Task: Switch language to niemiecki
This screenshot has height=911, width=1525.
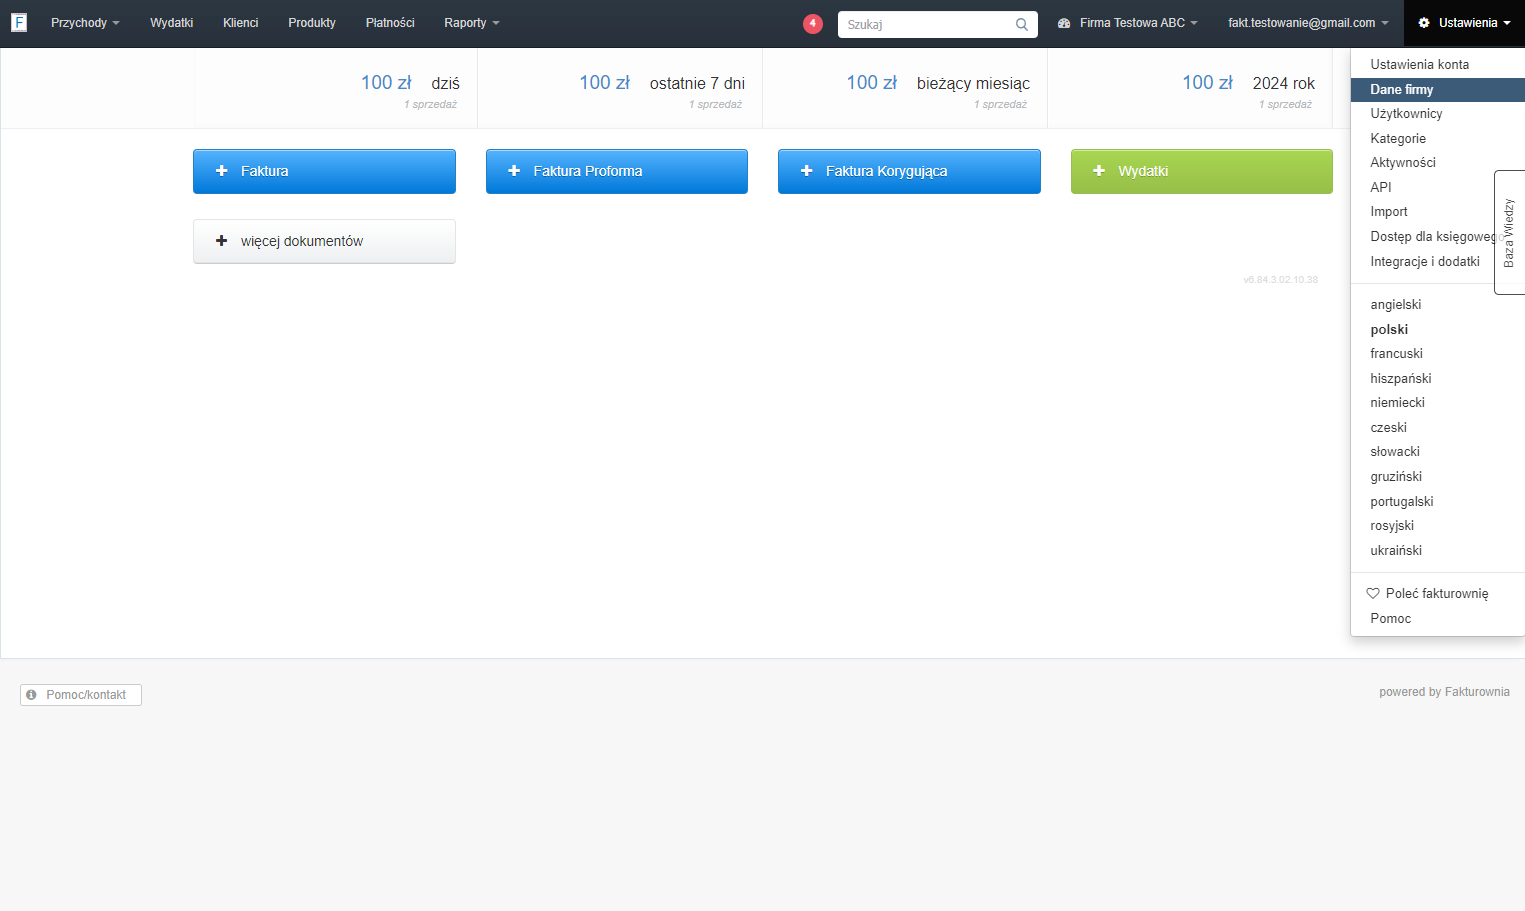Action: pos(1437,402)
